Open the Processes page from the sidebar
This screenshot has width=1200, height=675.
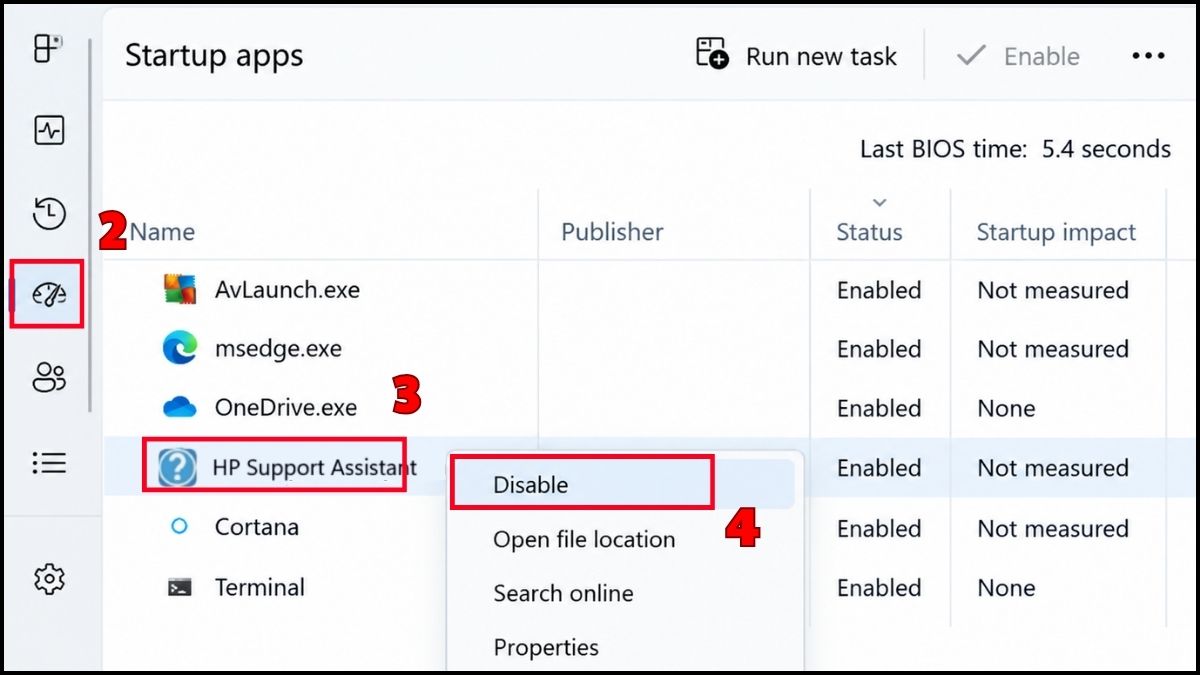pyautogui.click(x=49, y=48)
